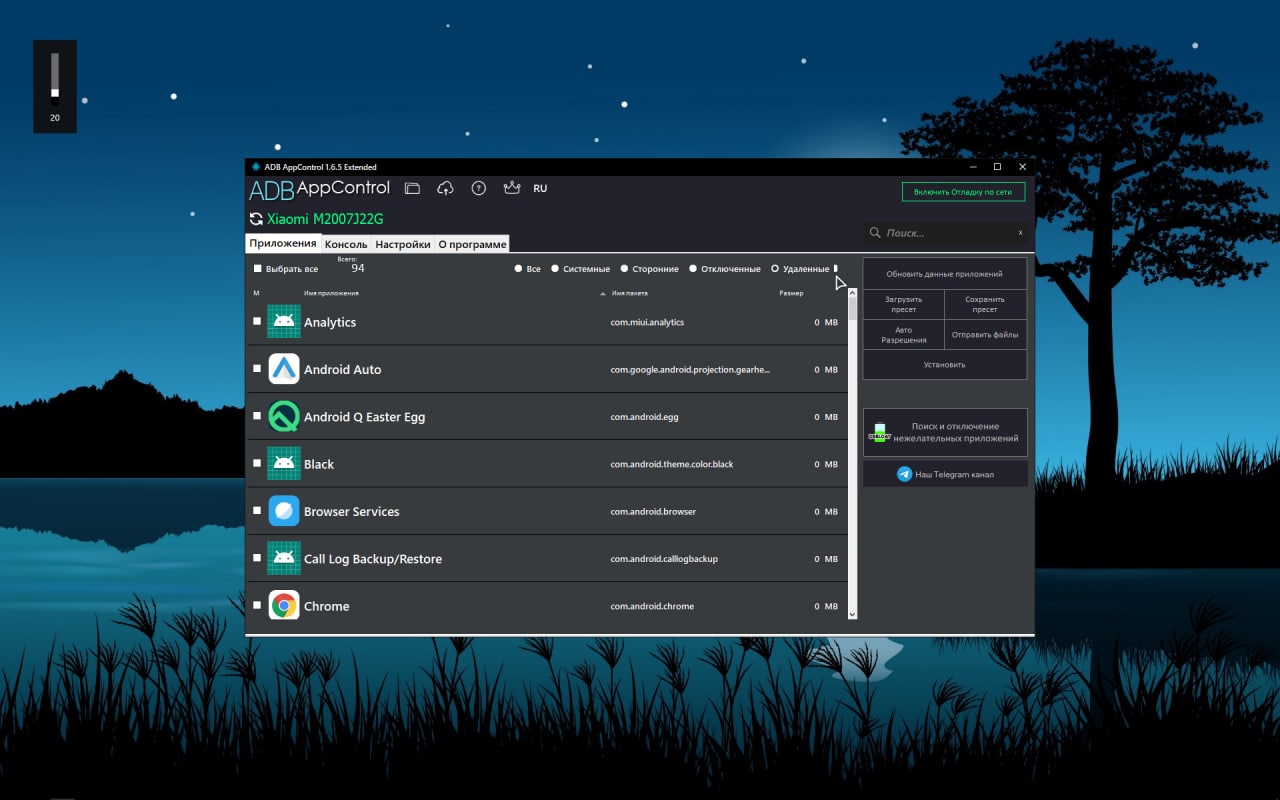Check the Chrome row checkbox
Viewport: 1280px width, 800px height.
[x=257, y=606]
